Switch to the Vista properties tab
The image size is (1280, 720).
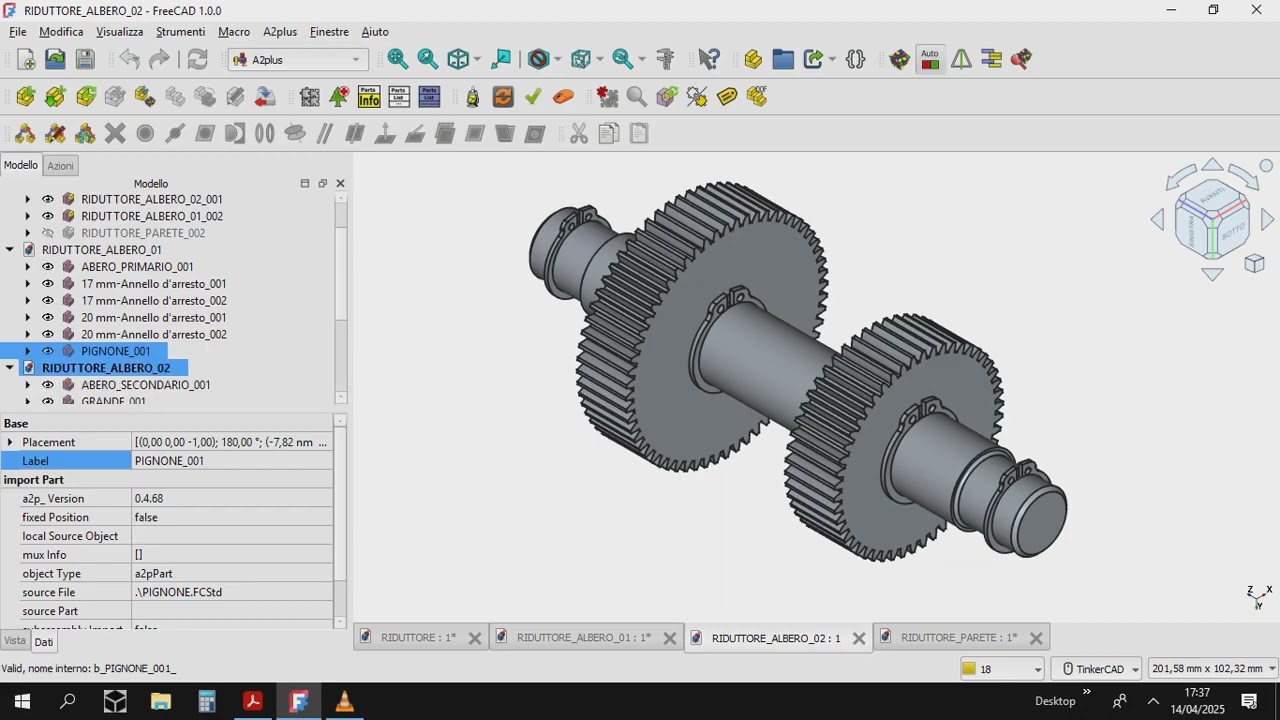coord(15,641)
